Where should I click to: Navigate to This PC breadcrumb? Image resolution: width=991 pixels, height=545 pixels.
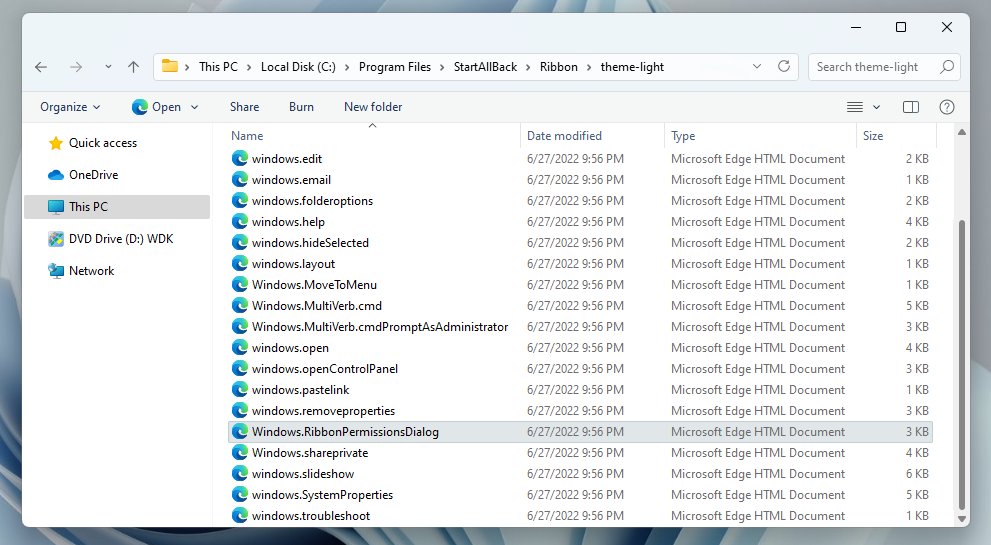[218, 67]
